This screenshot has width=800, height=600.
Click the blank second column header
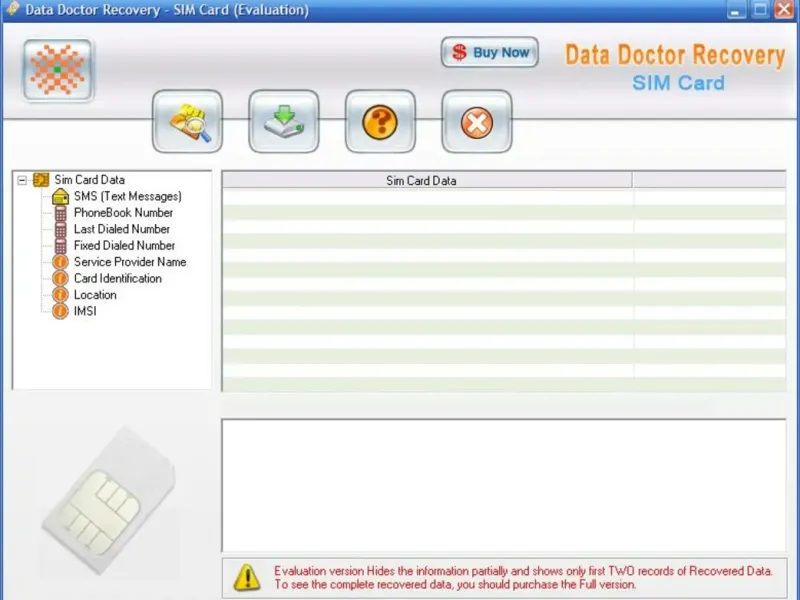(709, 180)
